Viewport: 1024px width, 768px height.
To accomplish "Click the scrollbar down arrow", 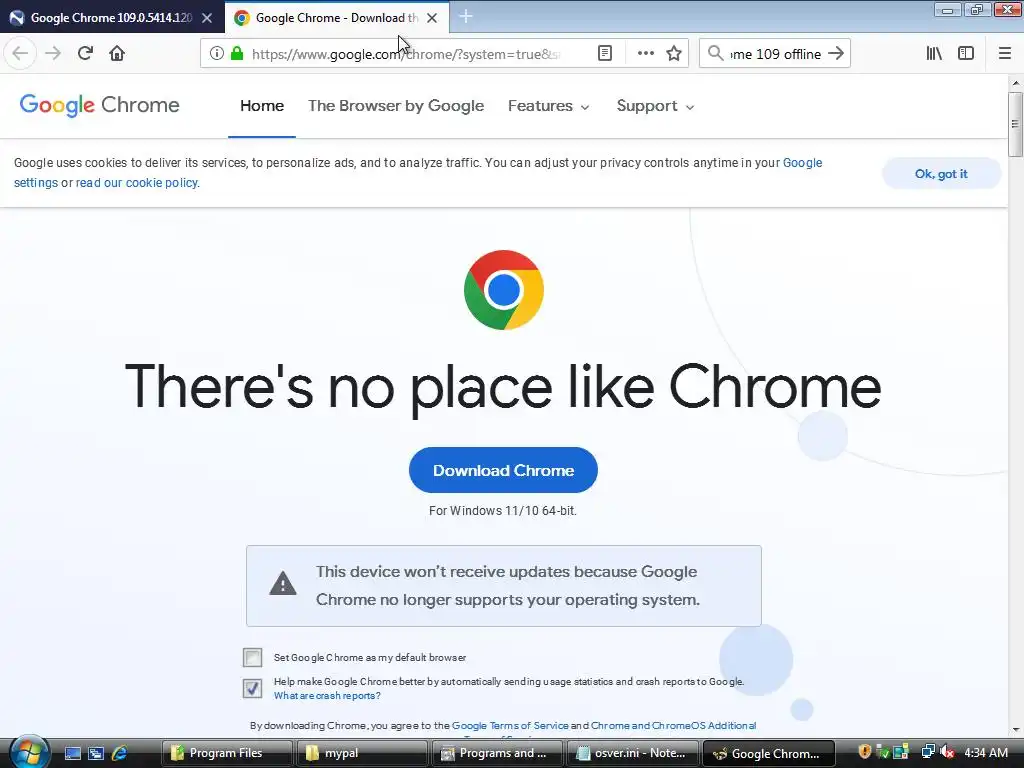I will tap(1016, 729).
